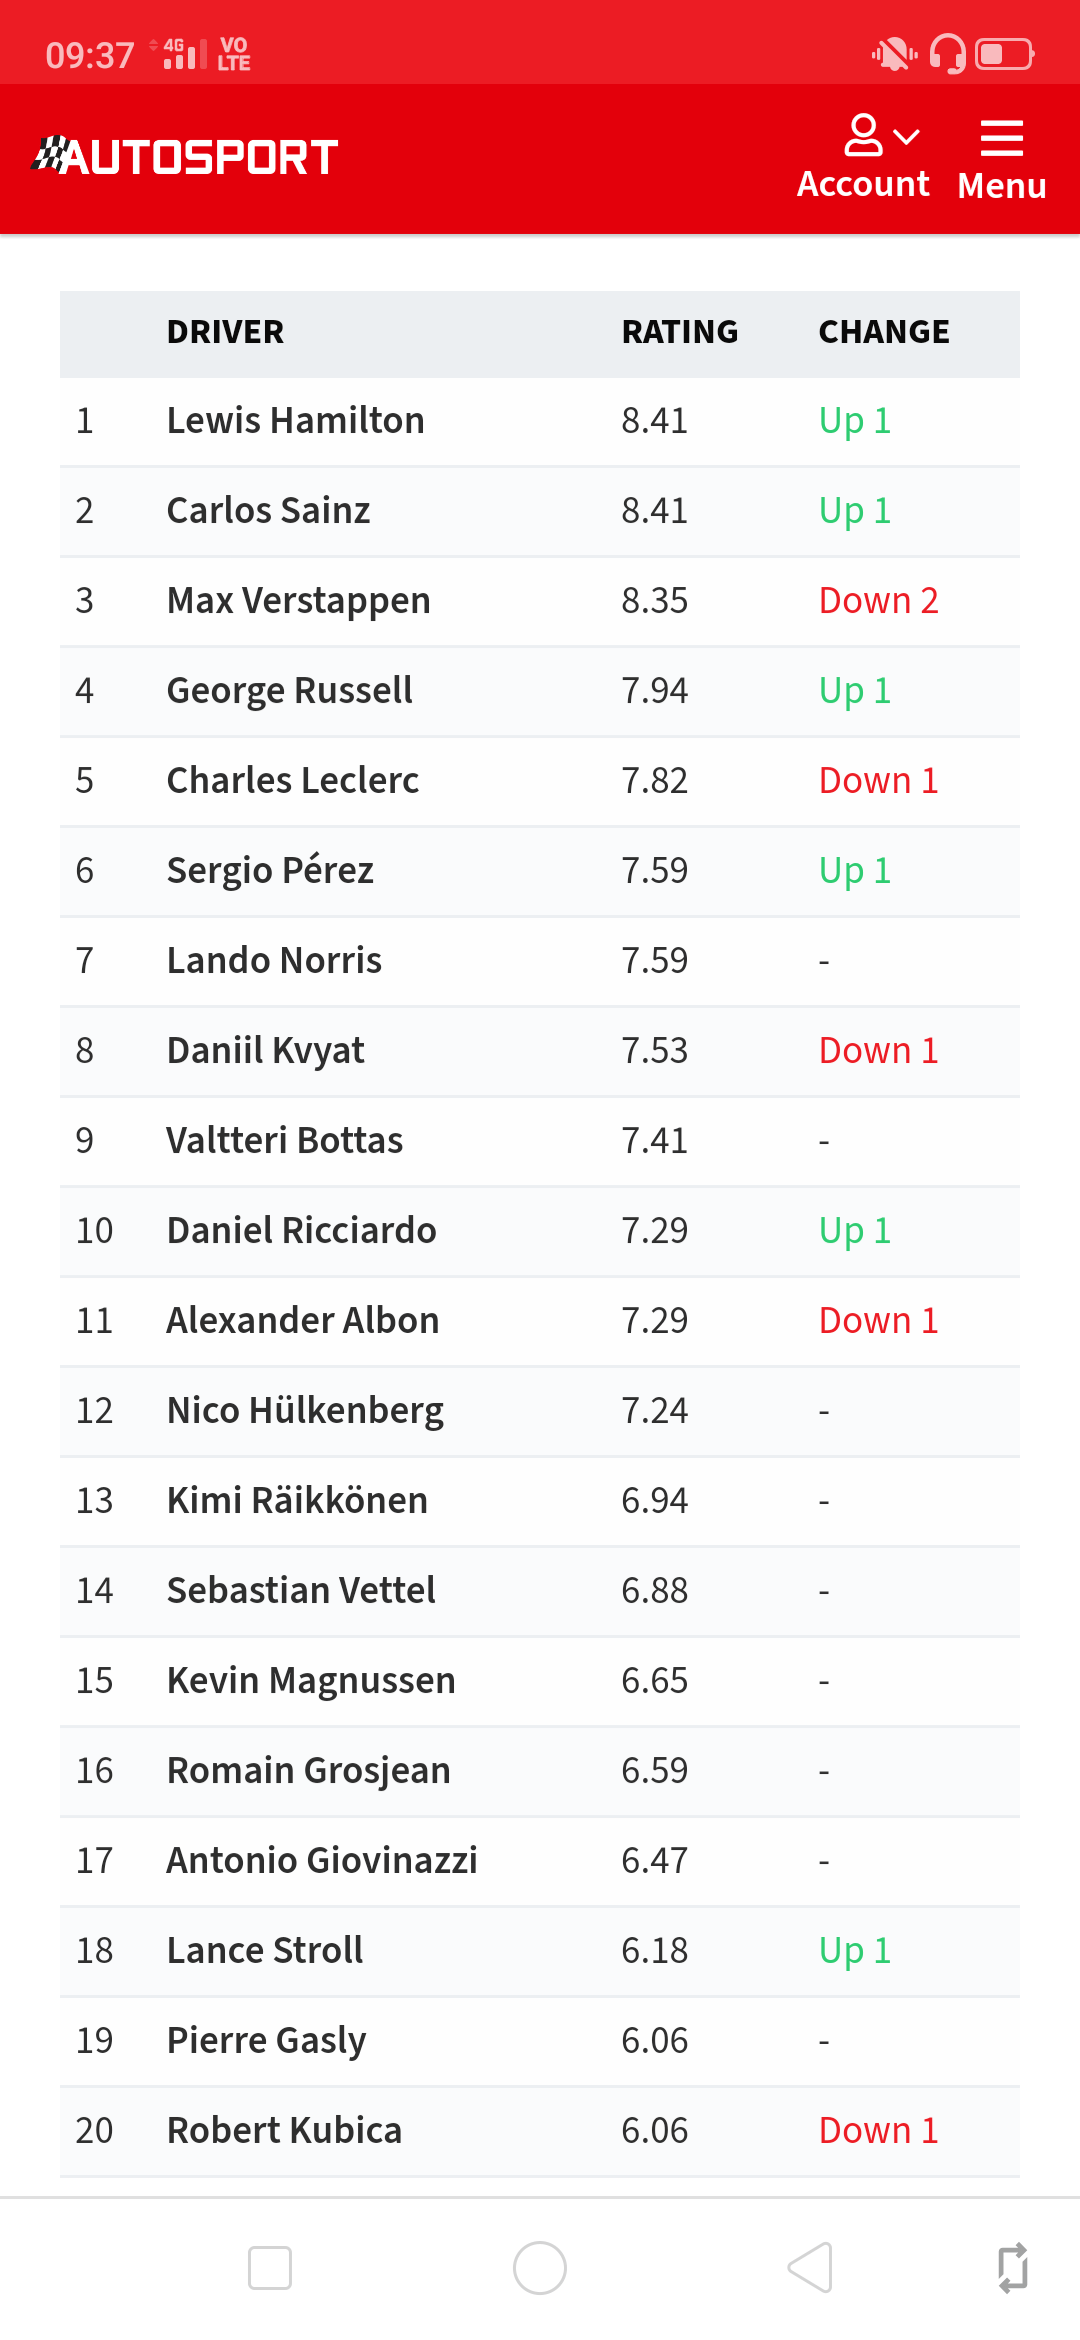Tap the vibrate mode status icon
This screenshot has height=2340, width=1080.
tap(893, 54)
